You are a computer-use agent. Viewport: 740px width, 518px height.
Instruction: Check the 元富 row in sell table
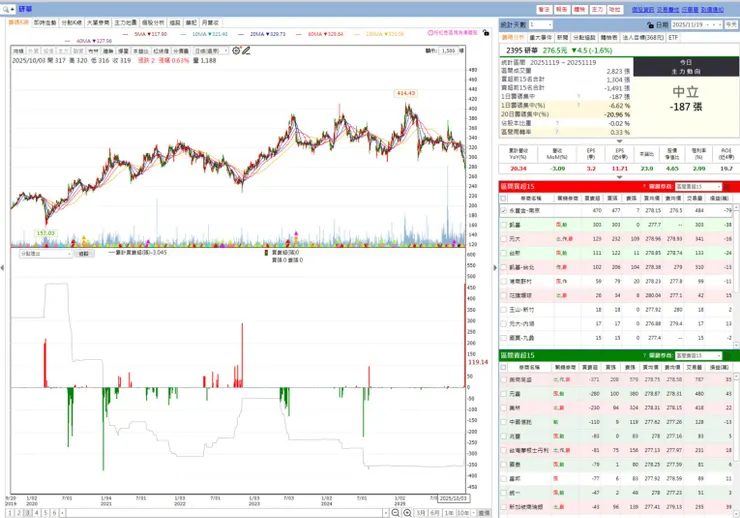[504, 393]
